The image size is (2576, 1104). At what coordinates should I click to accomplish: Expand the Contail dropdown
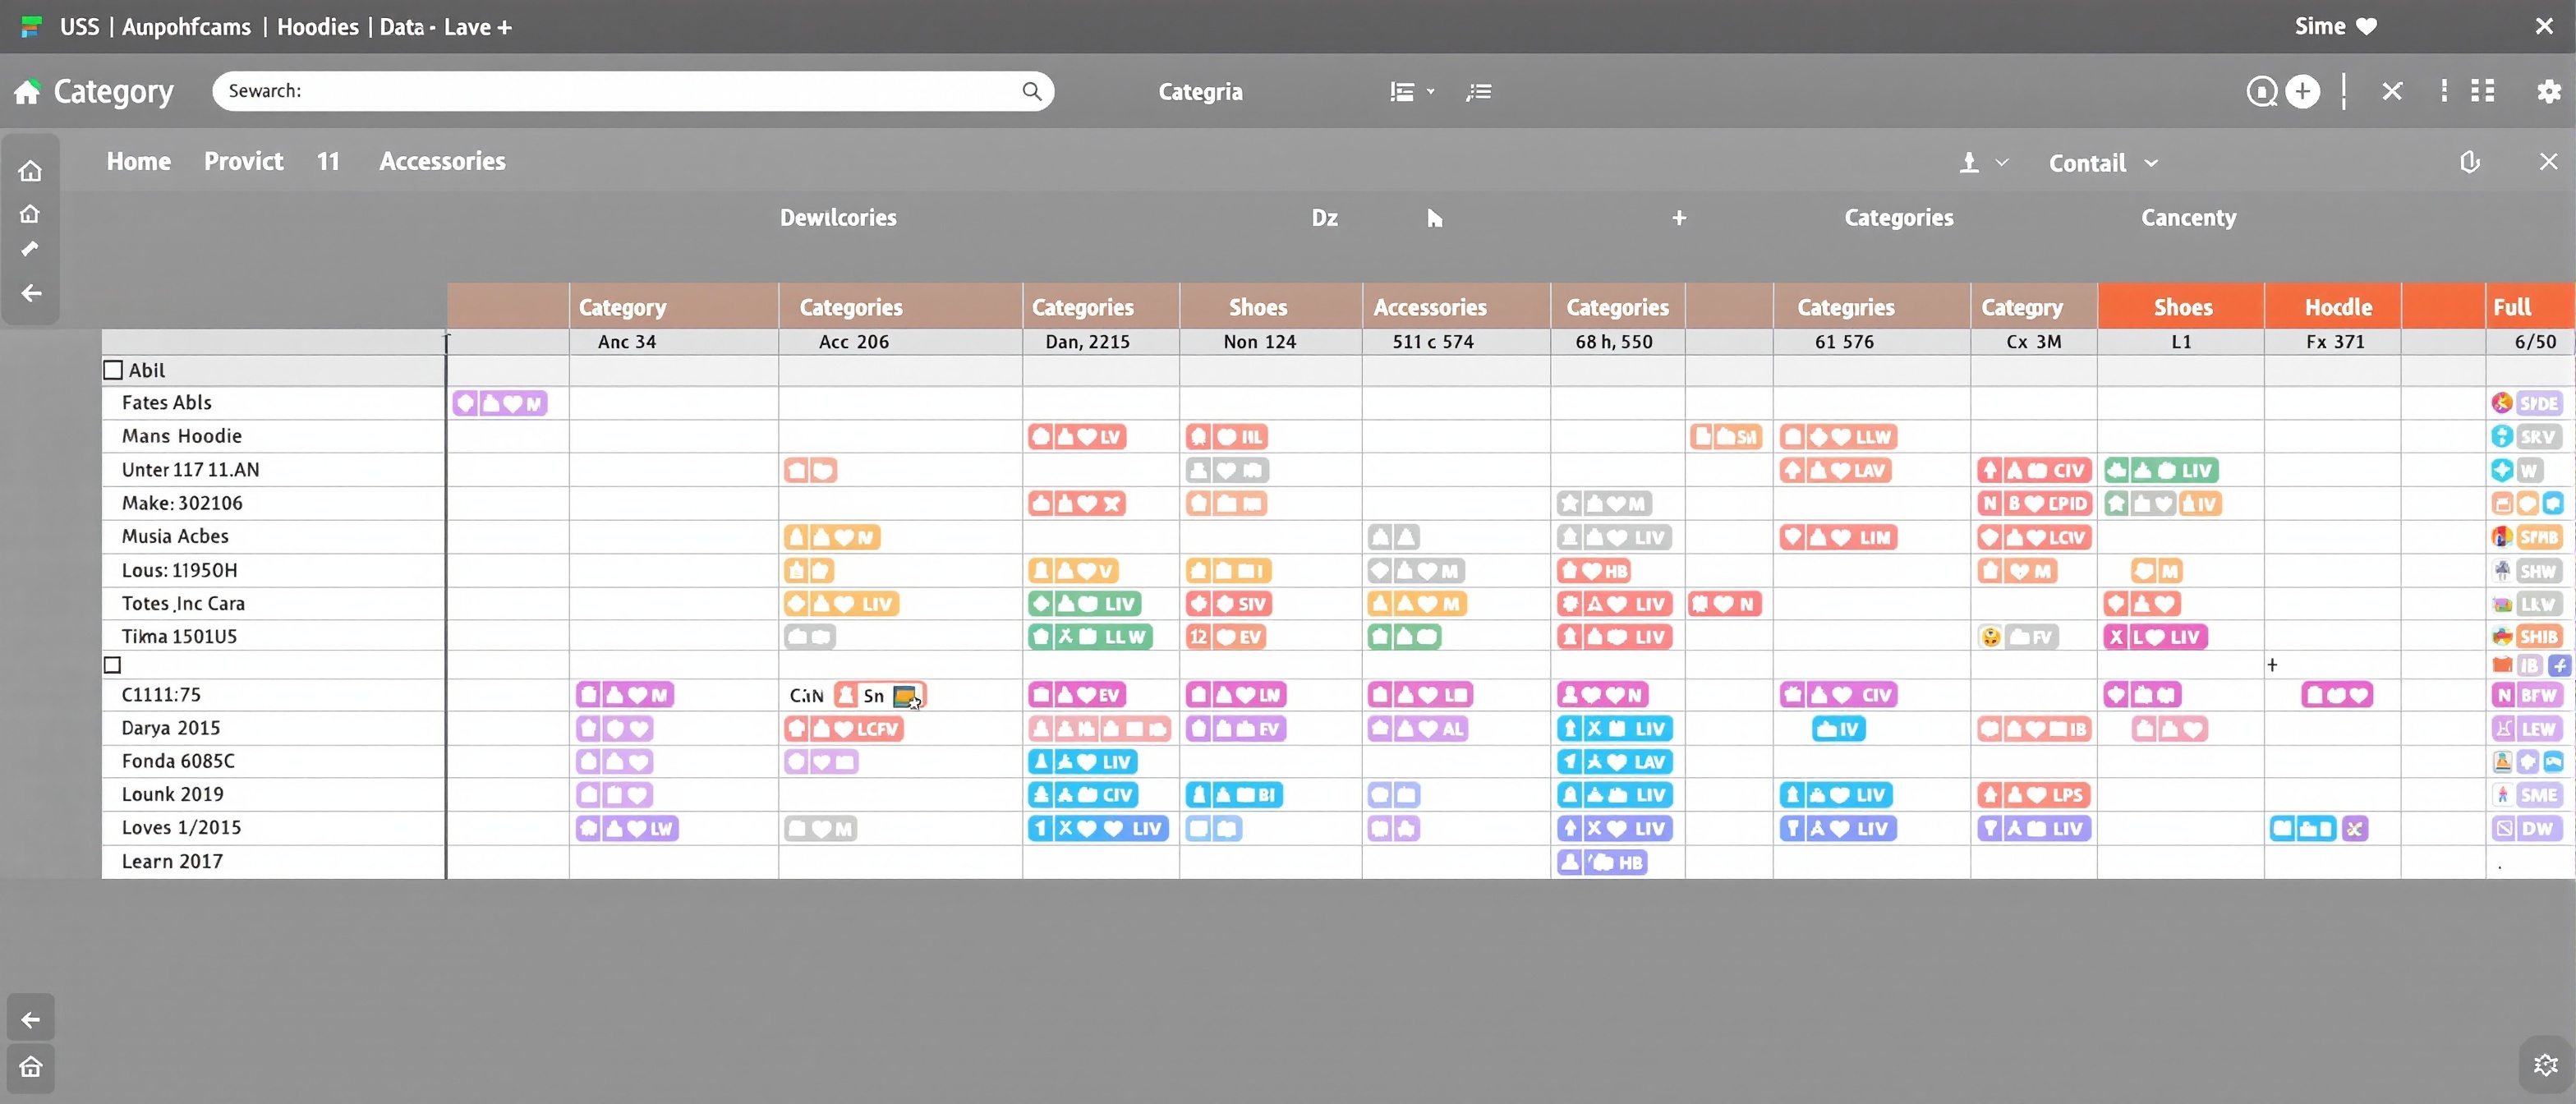[x=2151, y=162]
